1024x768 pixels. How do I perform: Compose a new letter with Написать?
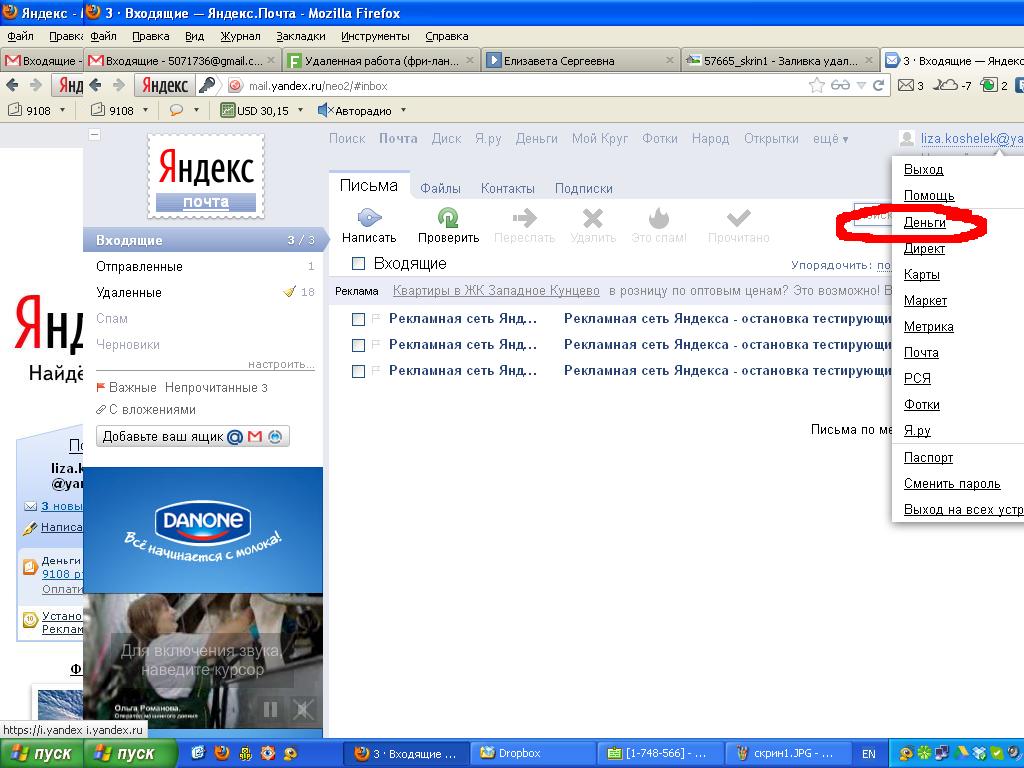tap(369, 225)
